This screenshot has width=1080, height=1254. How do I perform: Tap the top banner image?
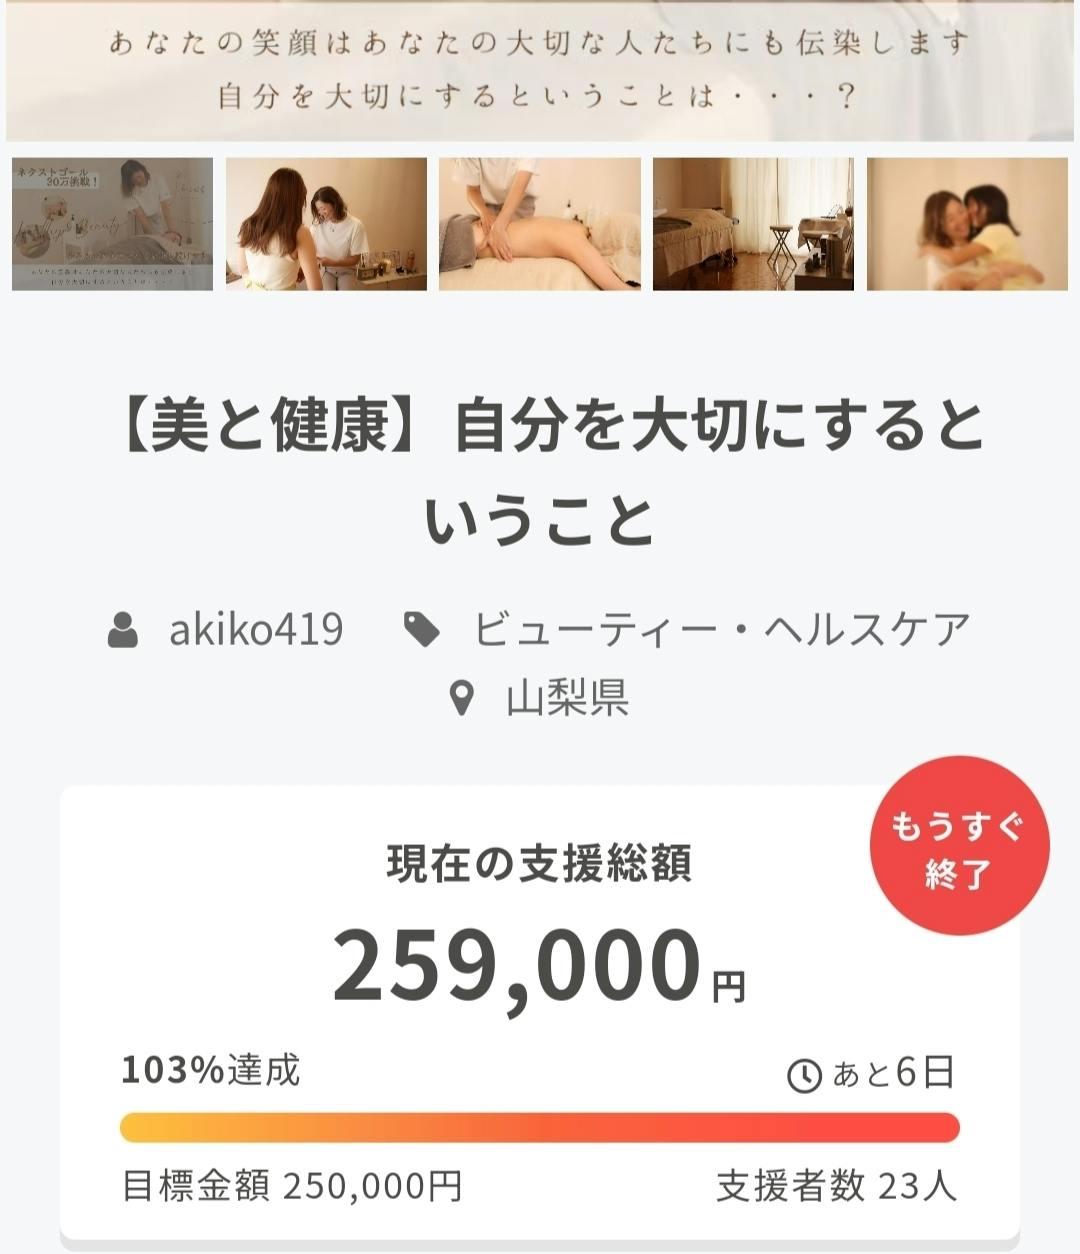tap(540, 70)
